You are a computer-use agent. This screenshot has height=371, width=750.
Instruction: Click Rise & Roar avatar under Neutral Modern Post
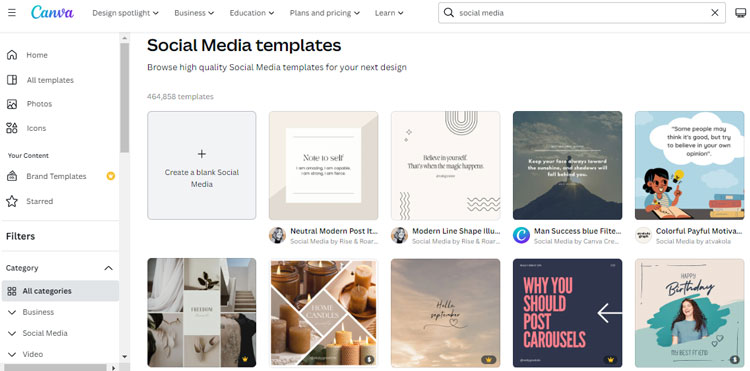277,235
